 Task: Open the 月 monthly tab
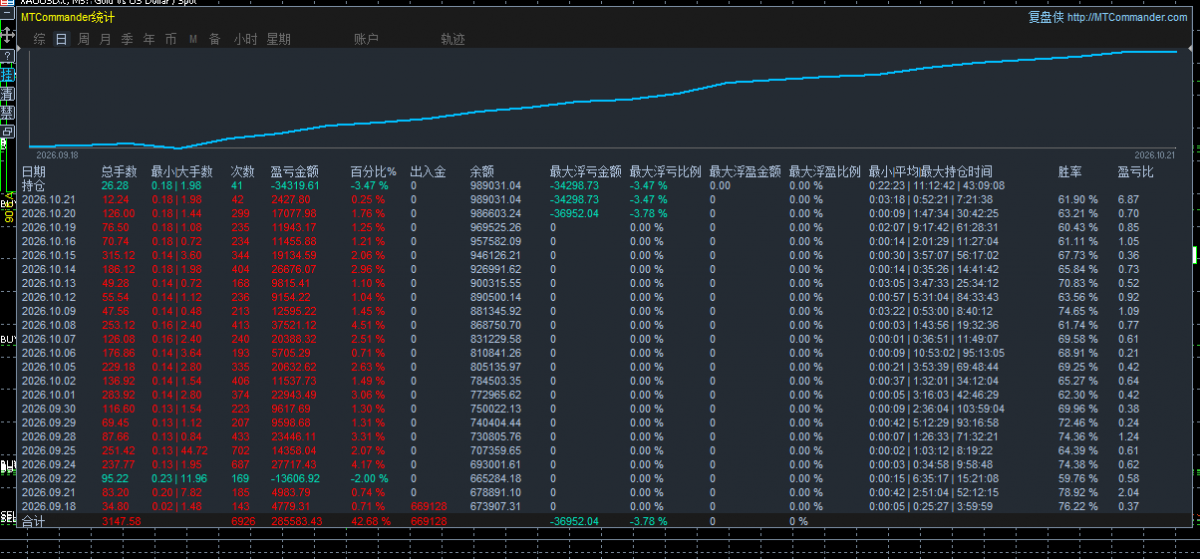pyautogui.click(x=105, y=39)
